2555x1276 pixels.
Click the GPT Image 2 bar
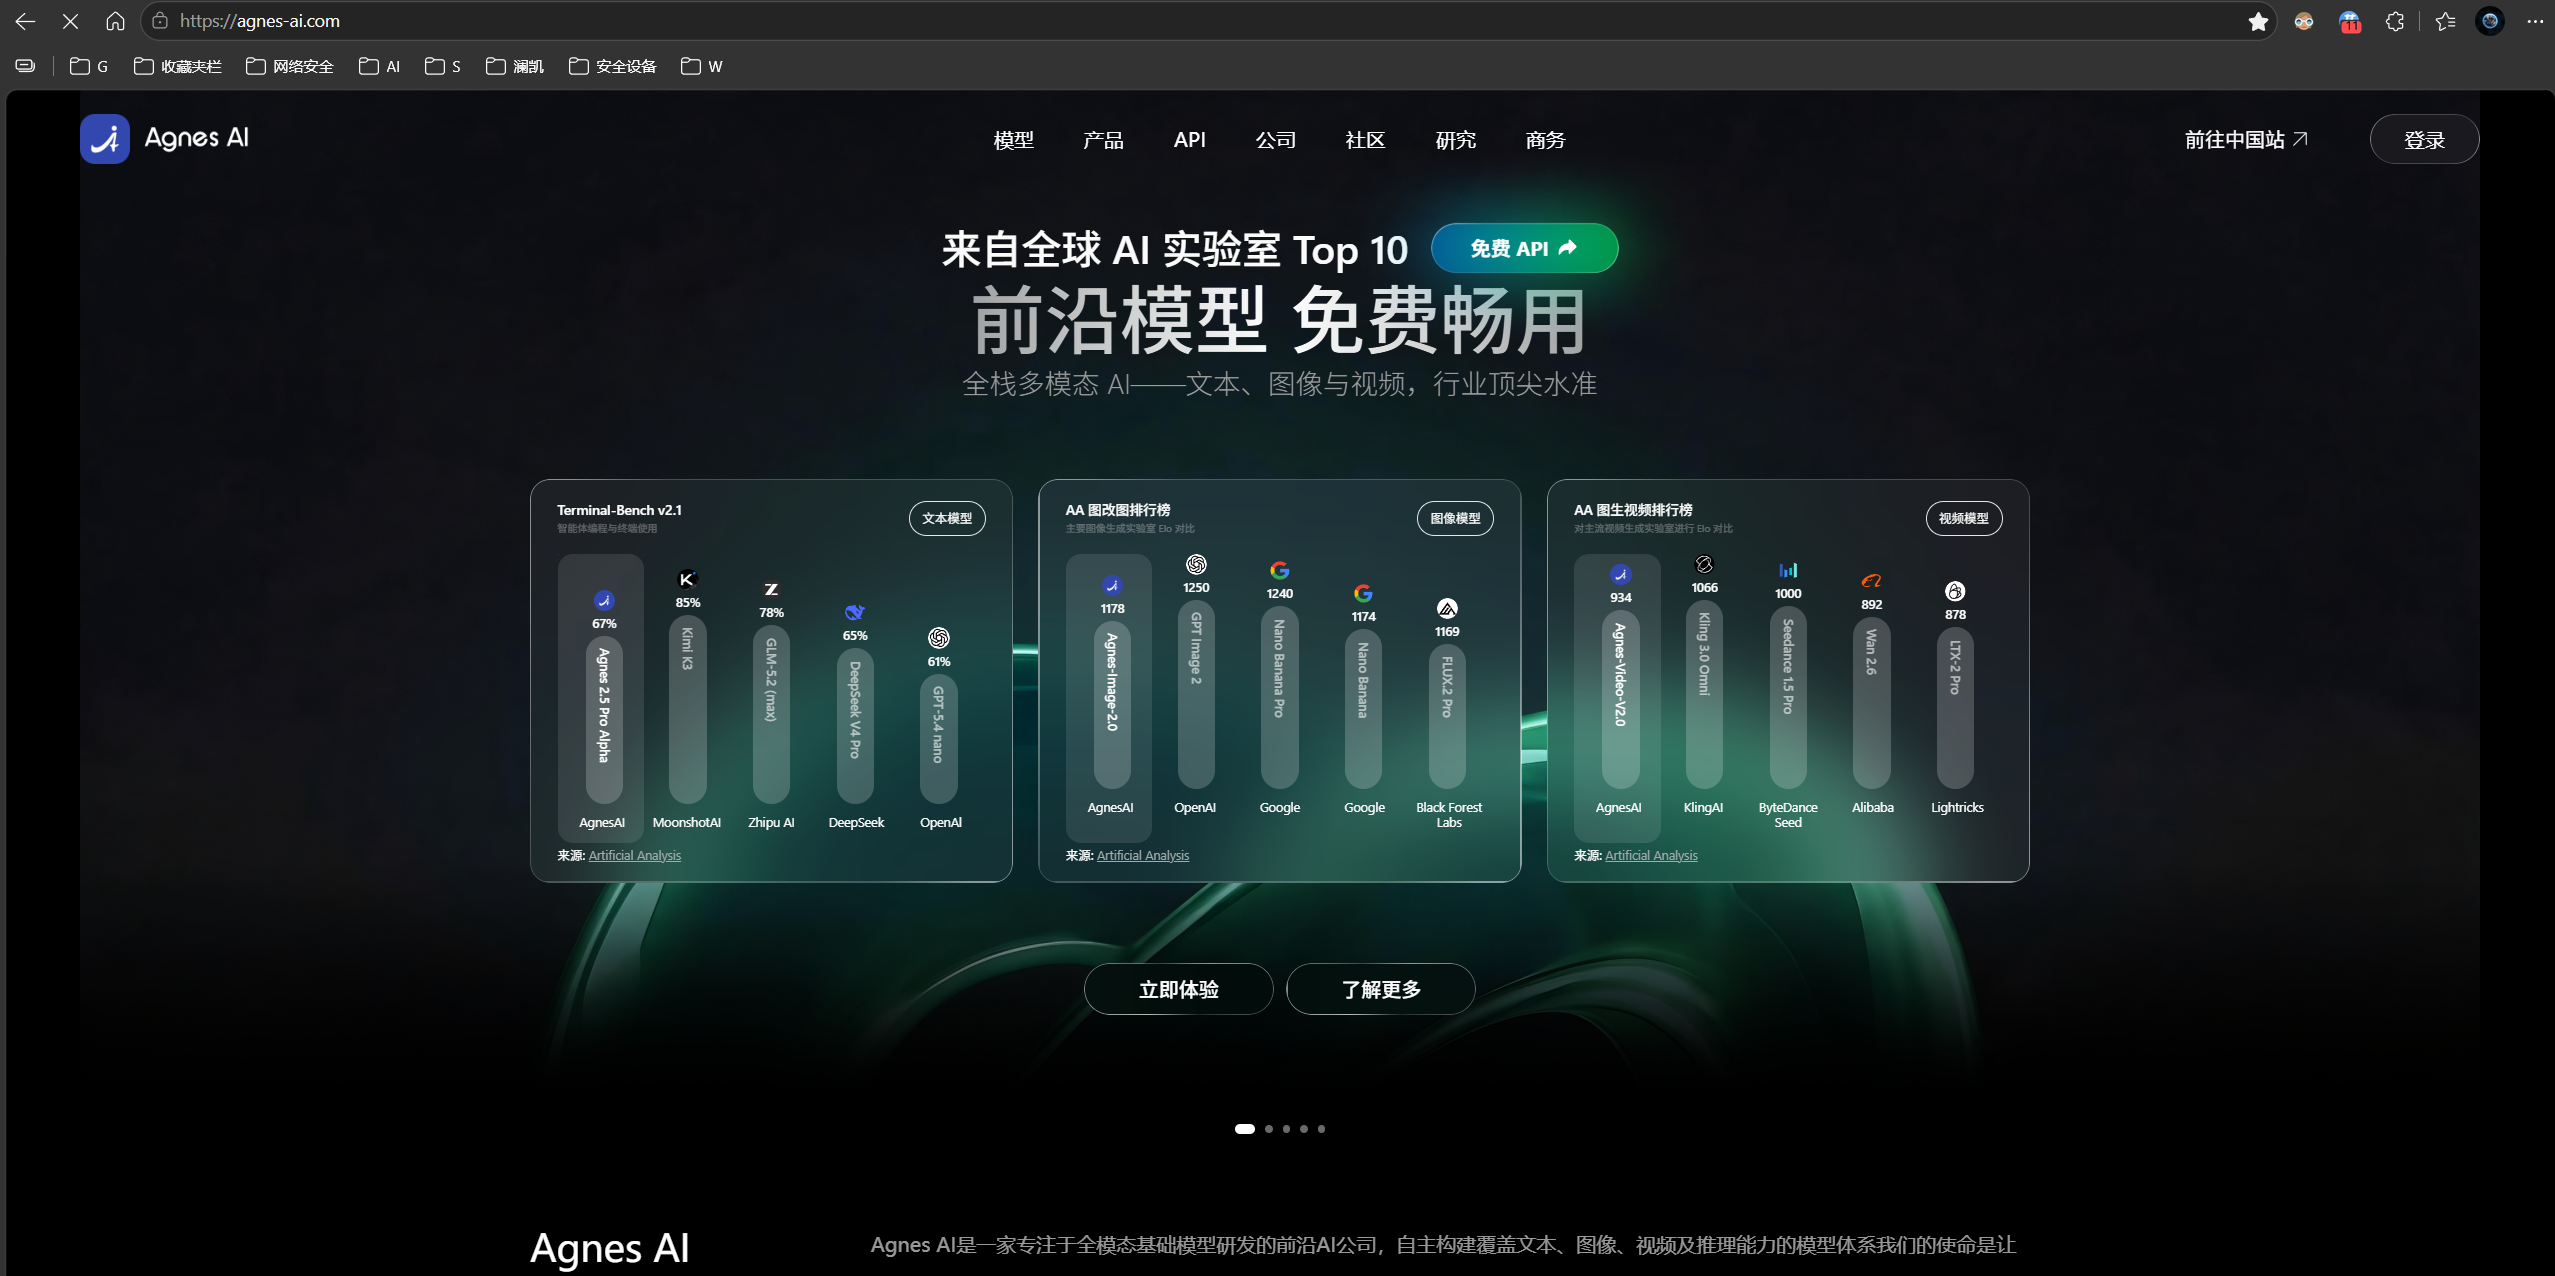pos(1196,693)
